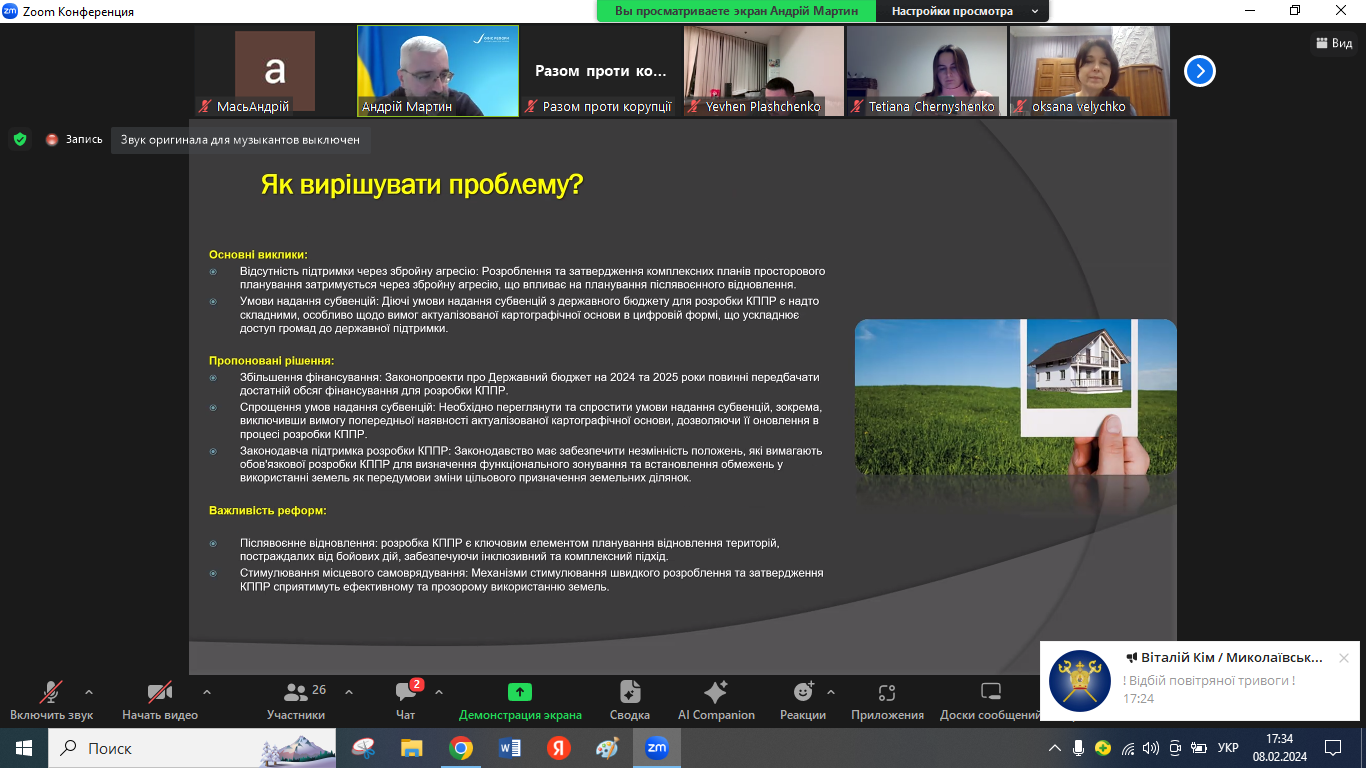Show next participants with blue arrow
Image resolution: width=1366 pixels, height=768 pixels.
1200,71
